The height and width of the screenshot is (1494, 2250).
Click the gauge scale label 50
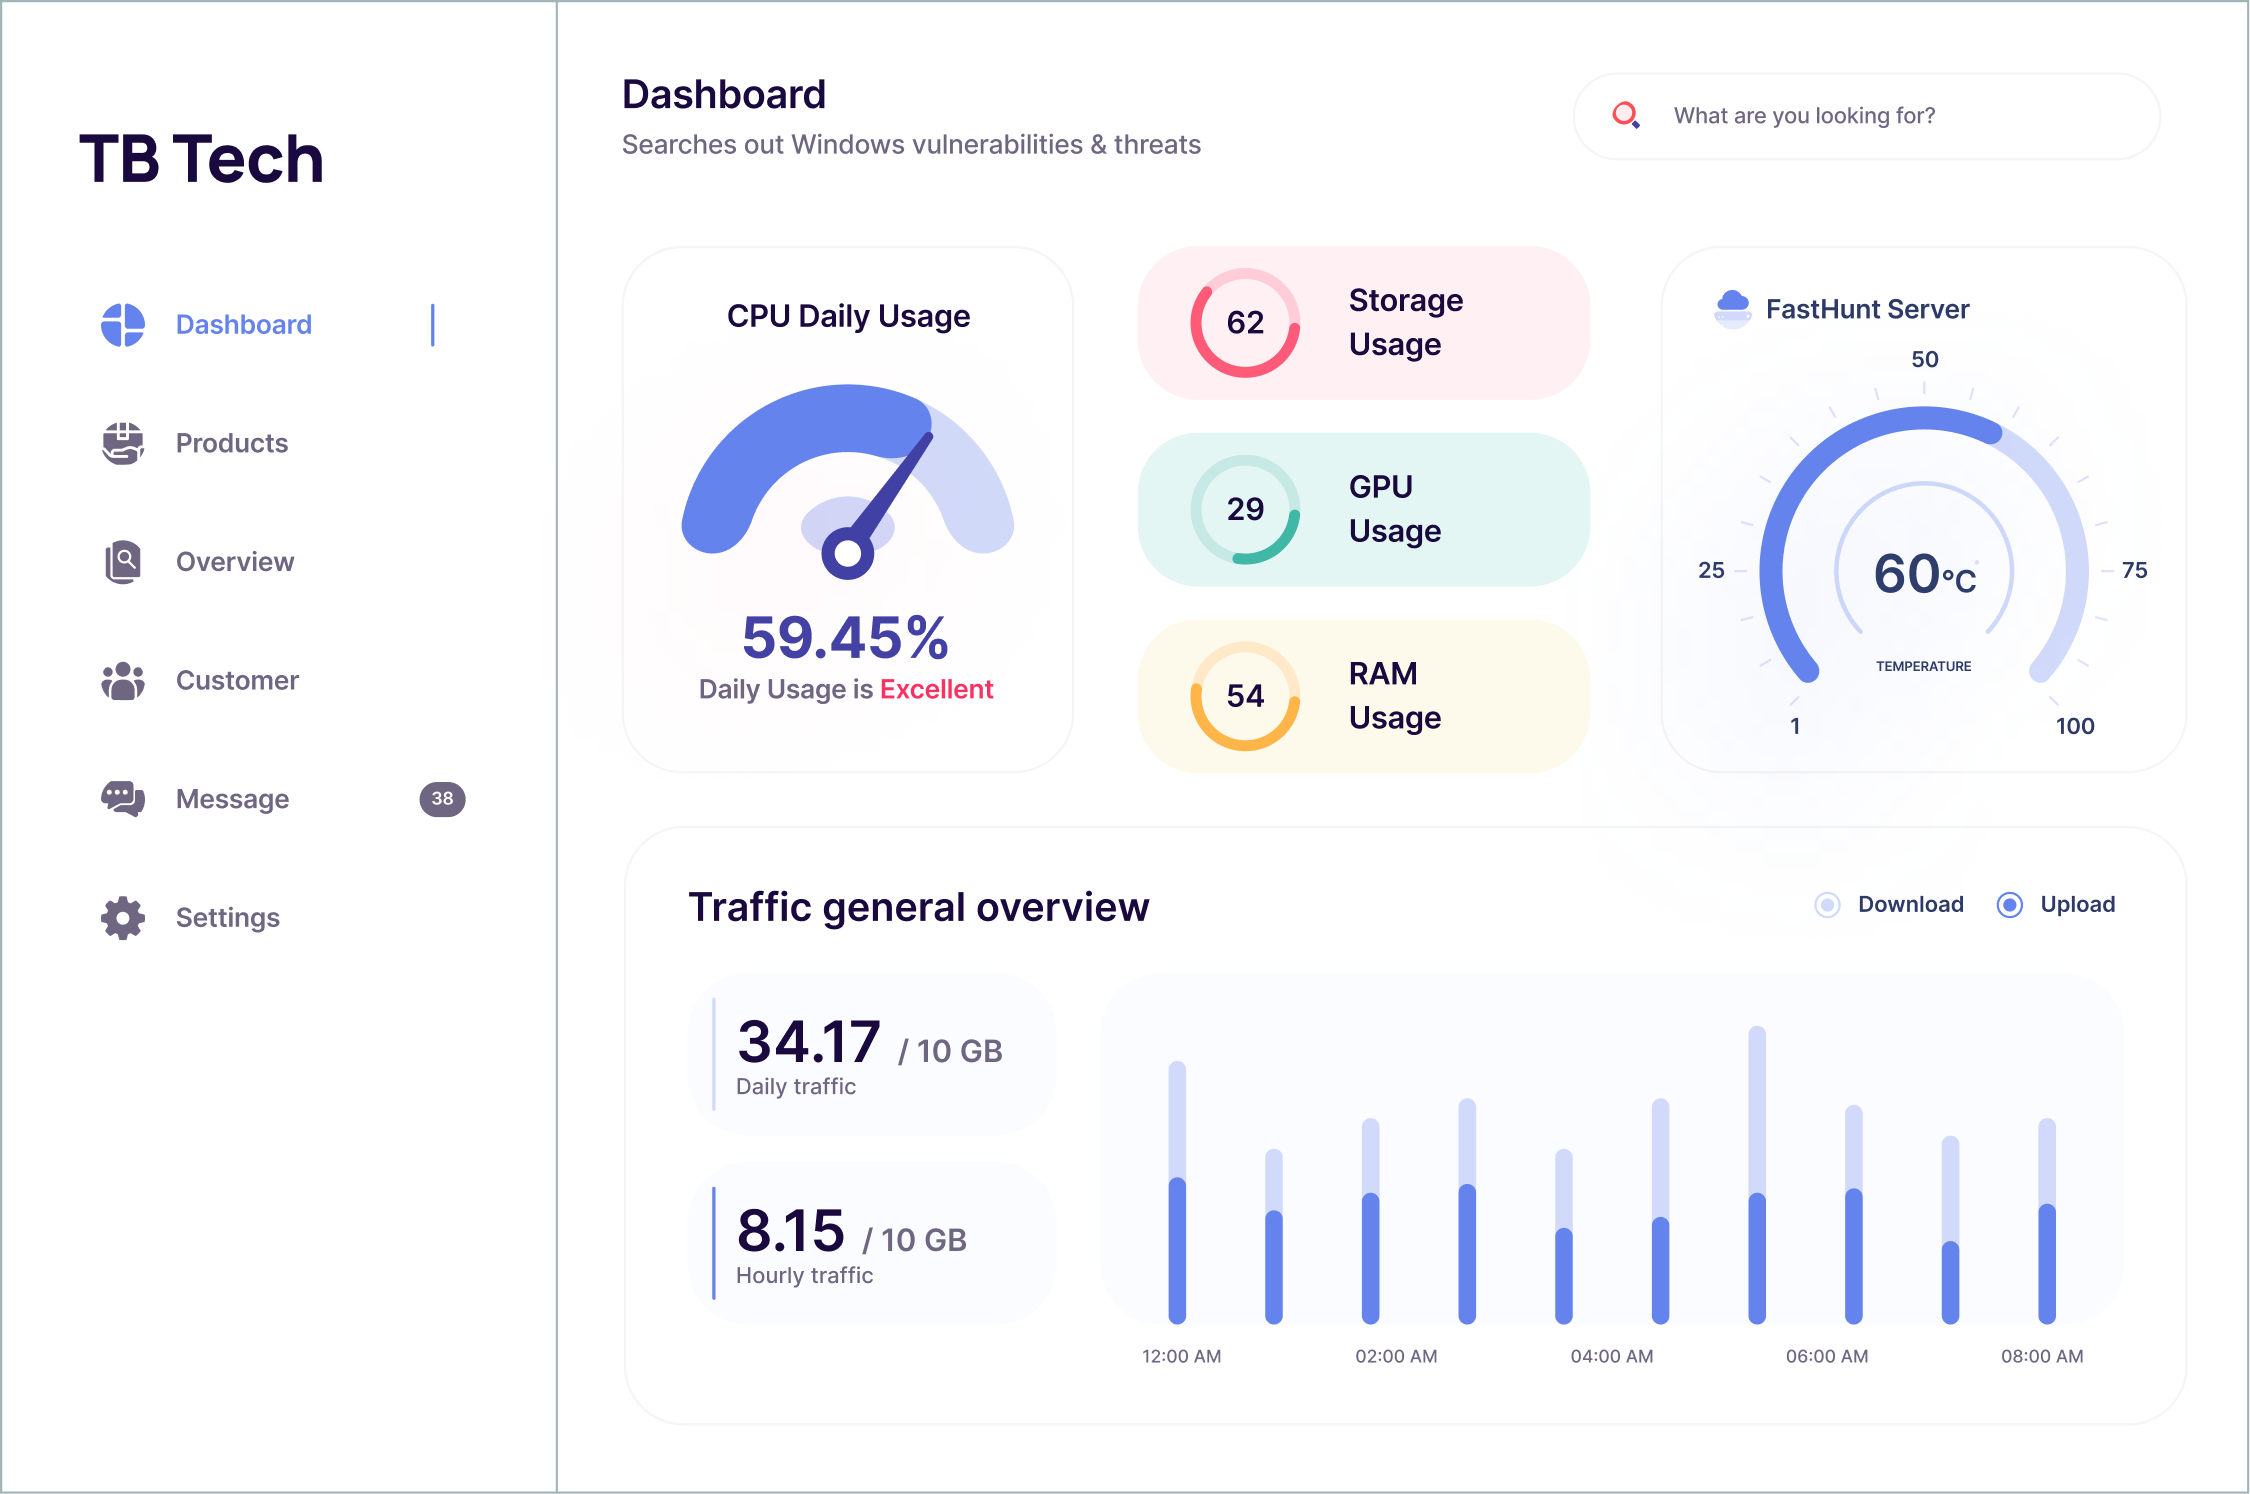pyautogui.click(x=1924, y=359)
